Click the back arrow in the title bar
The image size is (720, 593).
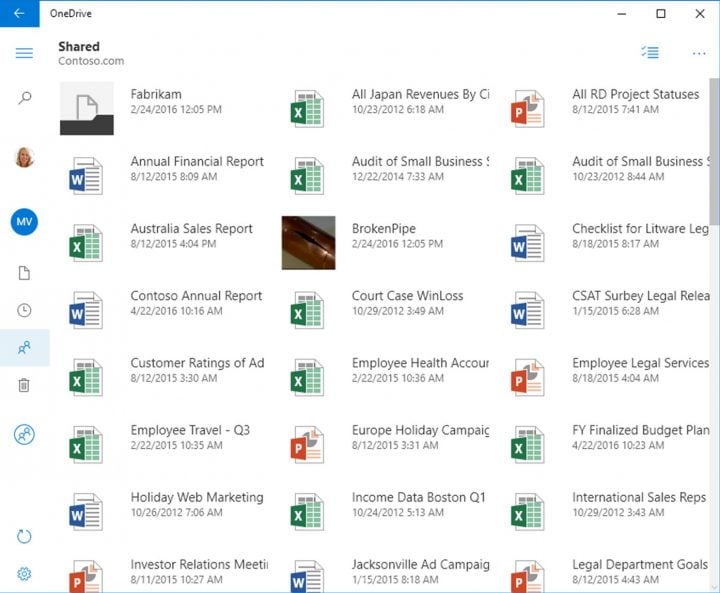(19, 13)
